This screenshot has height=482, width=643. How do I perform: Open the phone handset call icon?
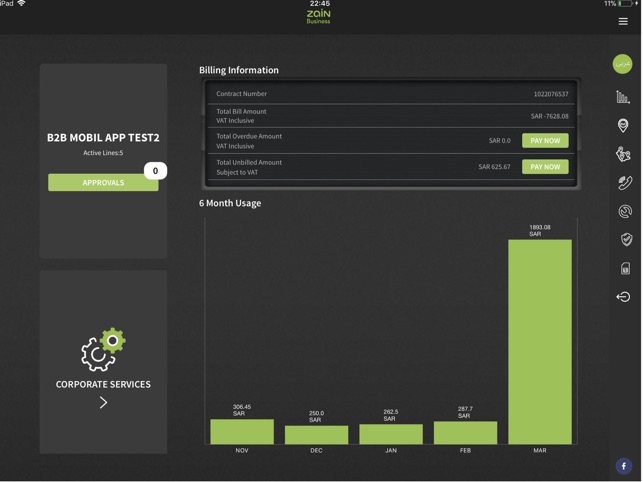pyautogui.click(x=625, y=183)
